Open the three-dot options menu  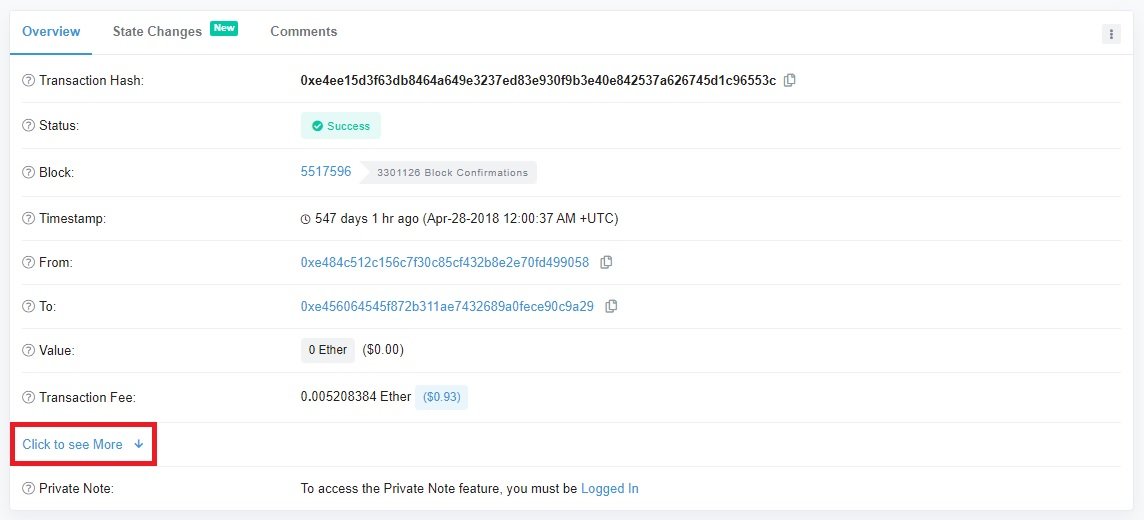1111,34
